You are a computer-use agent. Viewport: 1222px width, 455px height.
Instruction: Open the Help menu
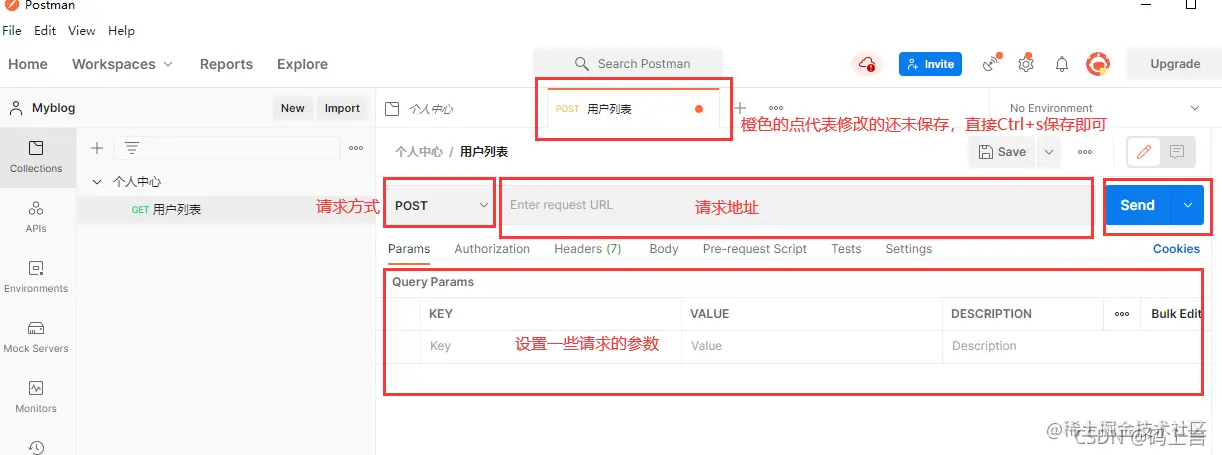tap(121, 31)
